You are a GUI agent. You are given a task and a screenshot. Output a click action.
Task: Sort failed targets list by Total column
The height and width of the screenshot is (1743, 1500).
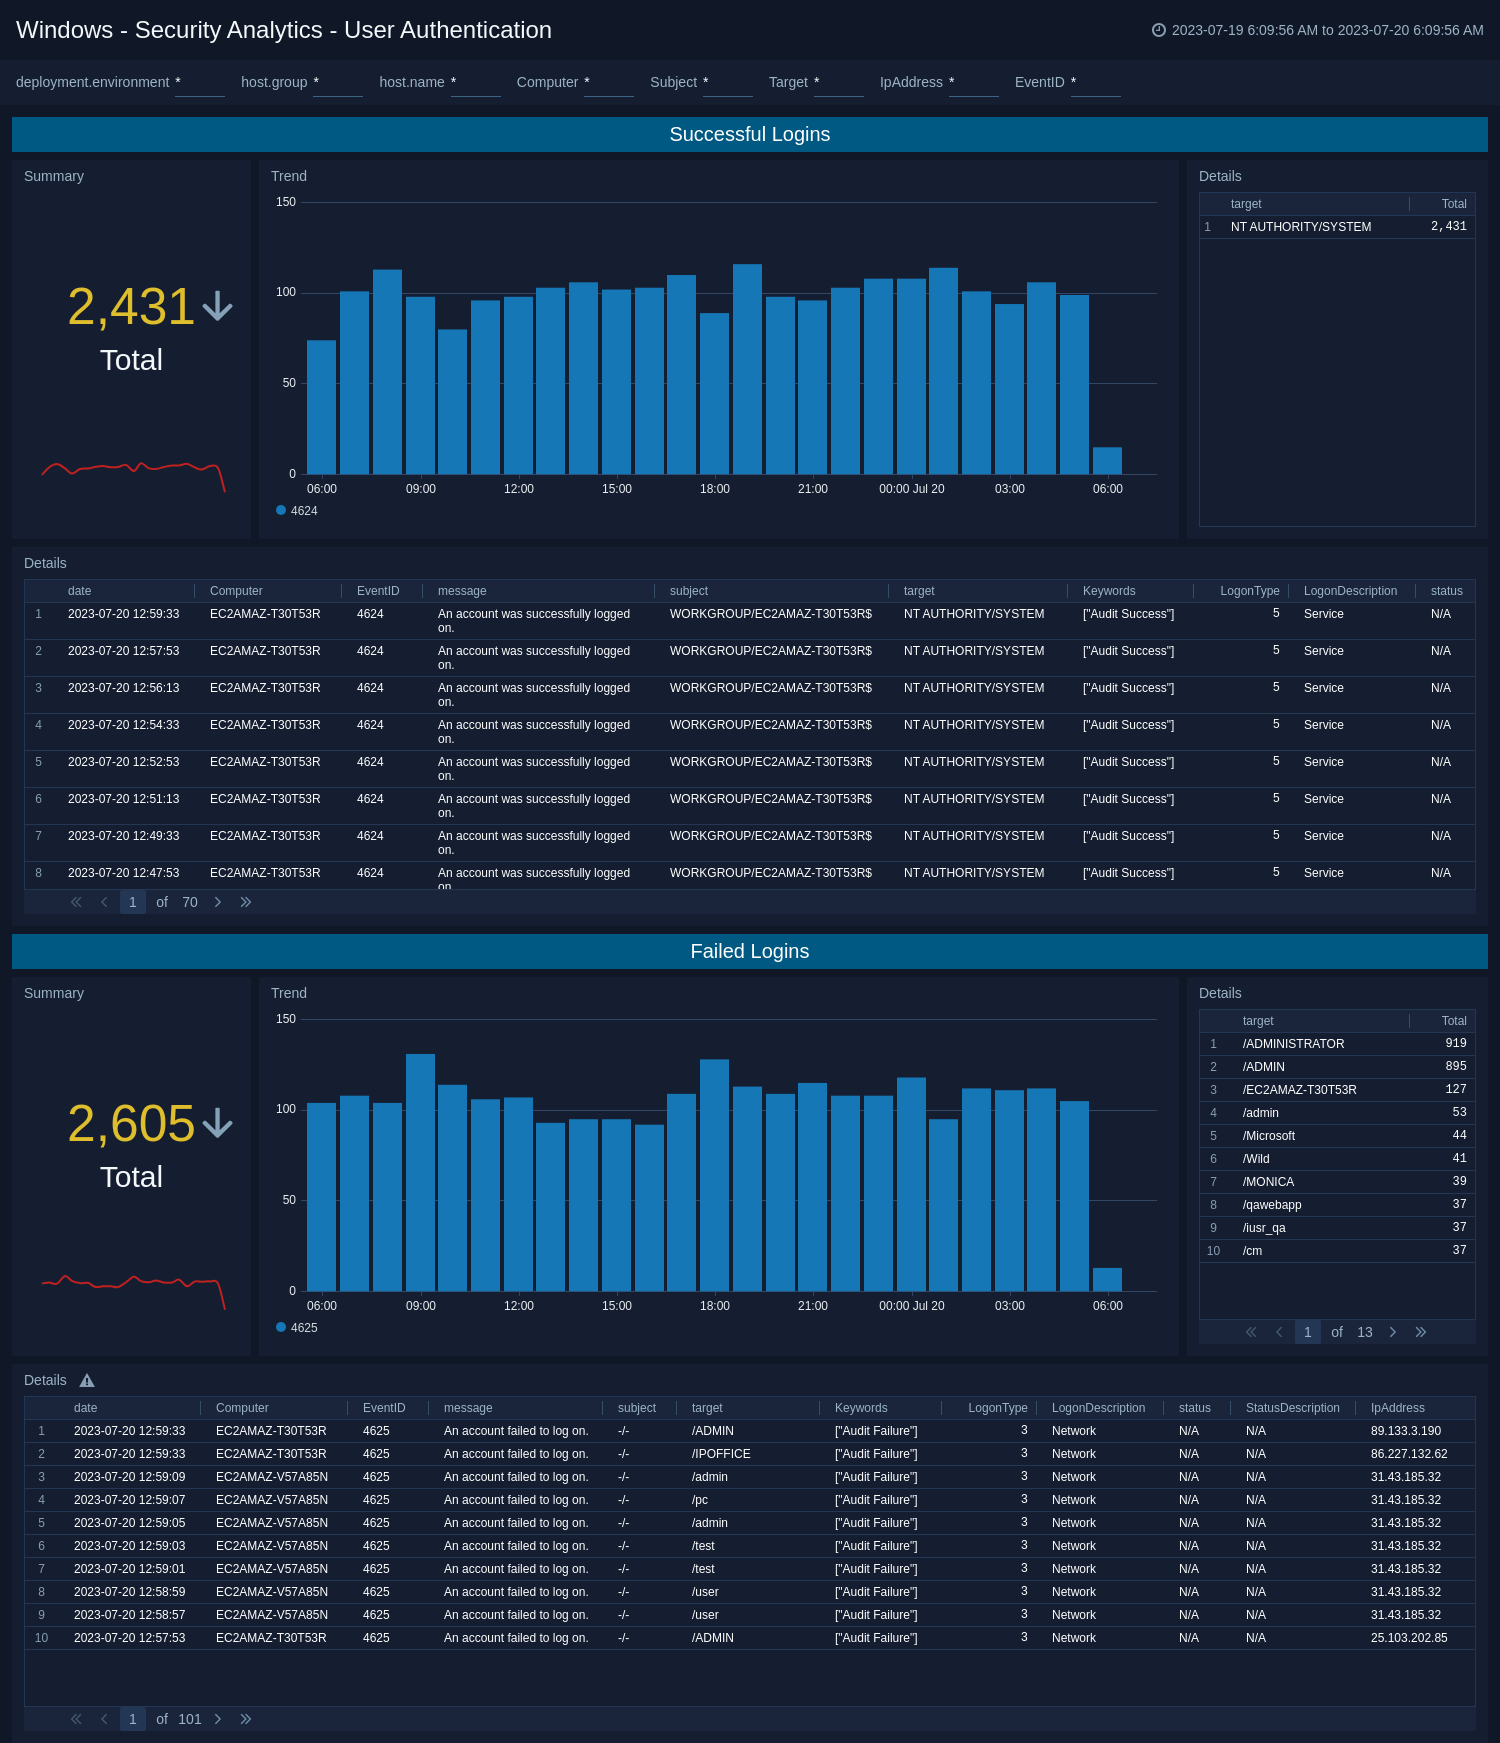pos(1454,1021)
